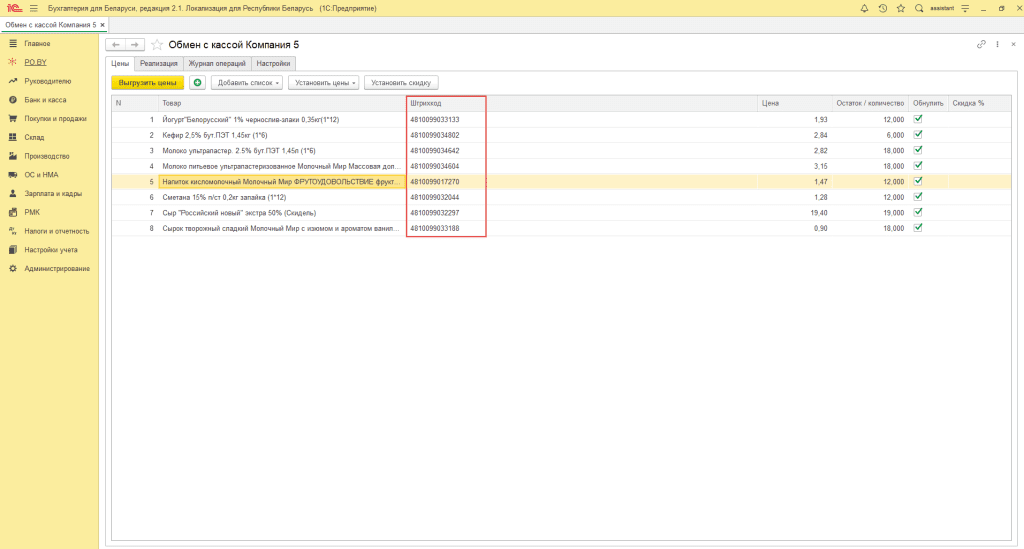Close the Обмен с кассой form
This screenshot has width=1024, height=549.
pyautogui.click(x=1014, y=44)
